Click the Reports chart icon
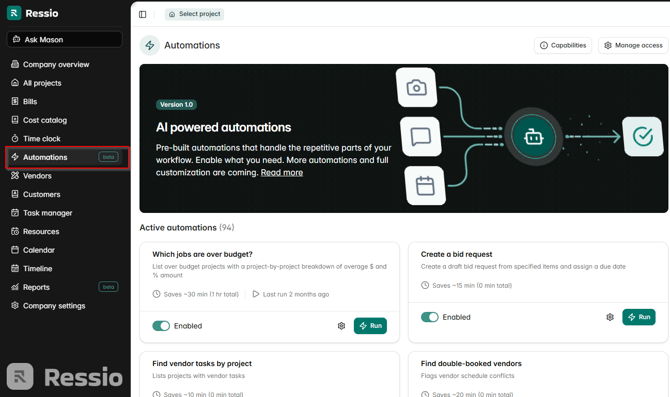This screenshot has height=397, width=670. click(15, 287)
